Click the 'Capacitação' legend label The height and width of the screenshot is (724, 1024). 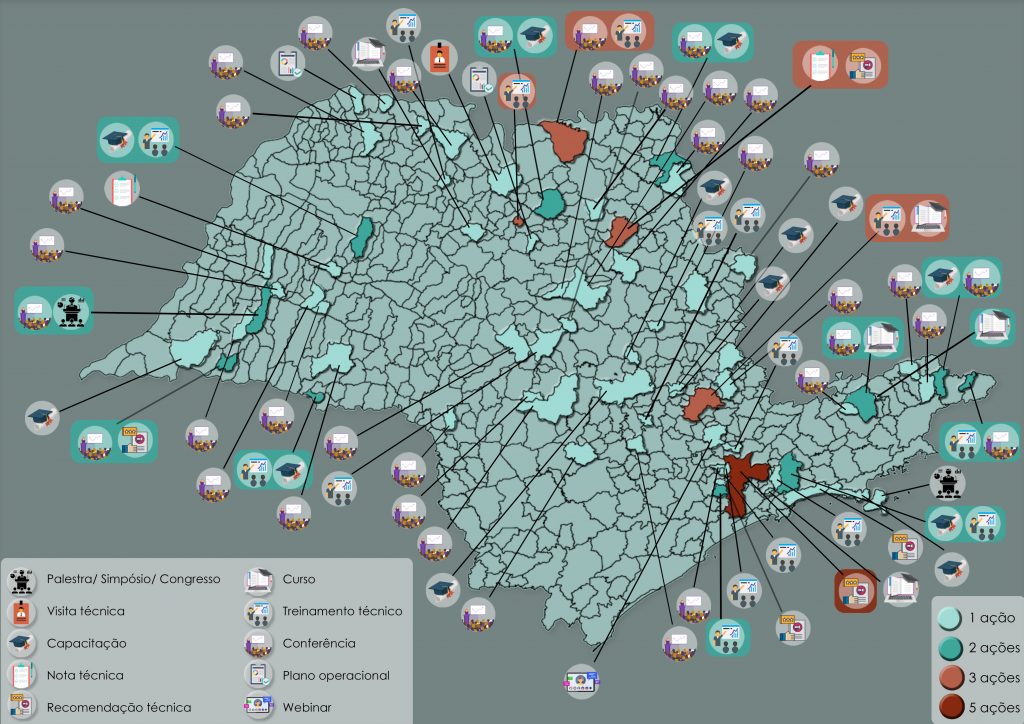[x=86, y=644]
